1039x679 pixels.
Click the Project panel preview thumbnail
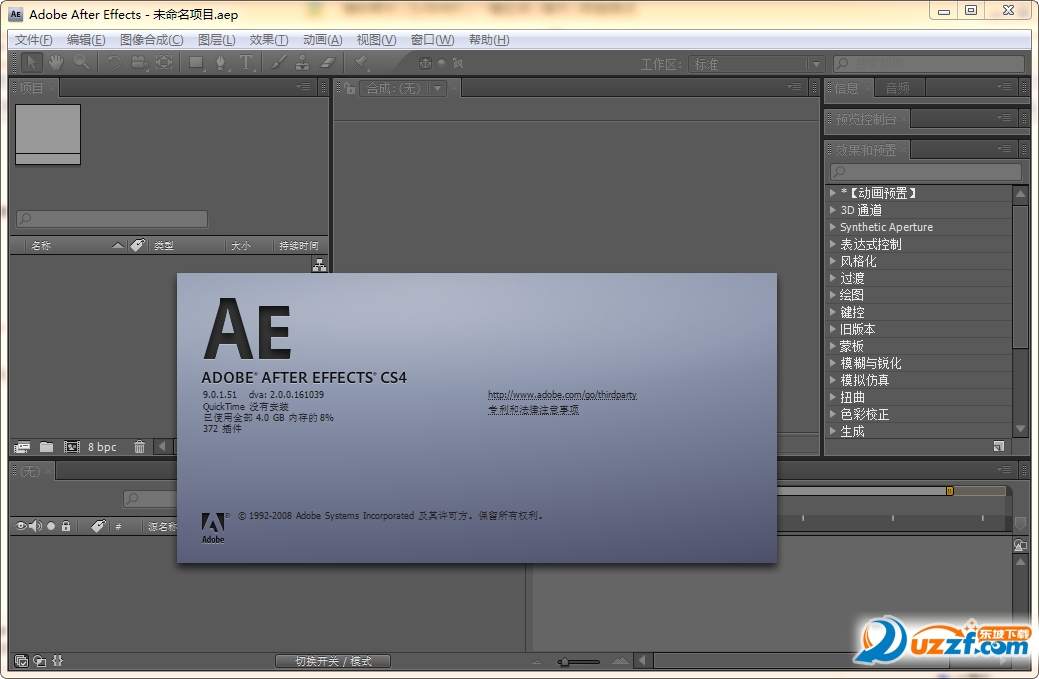[48, 134]
